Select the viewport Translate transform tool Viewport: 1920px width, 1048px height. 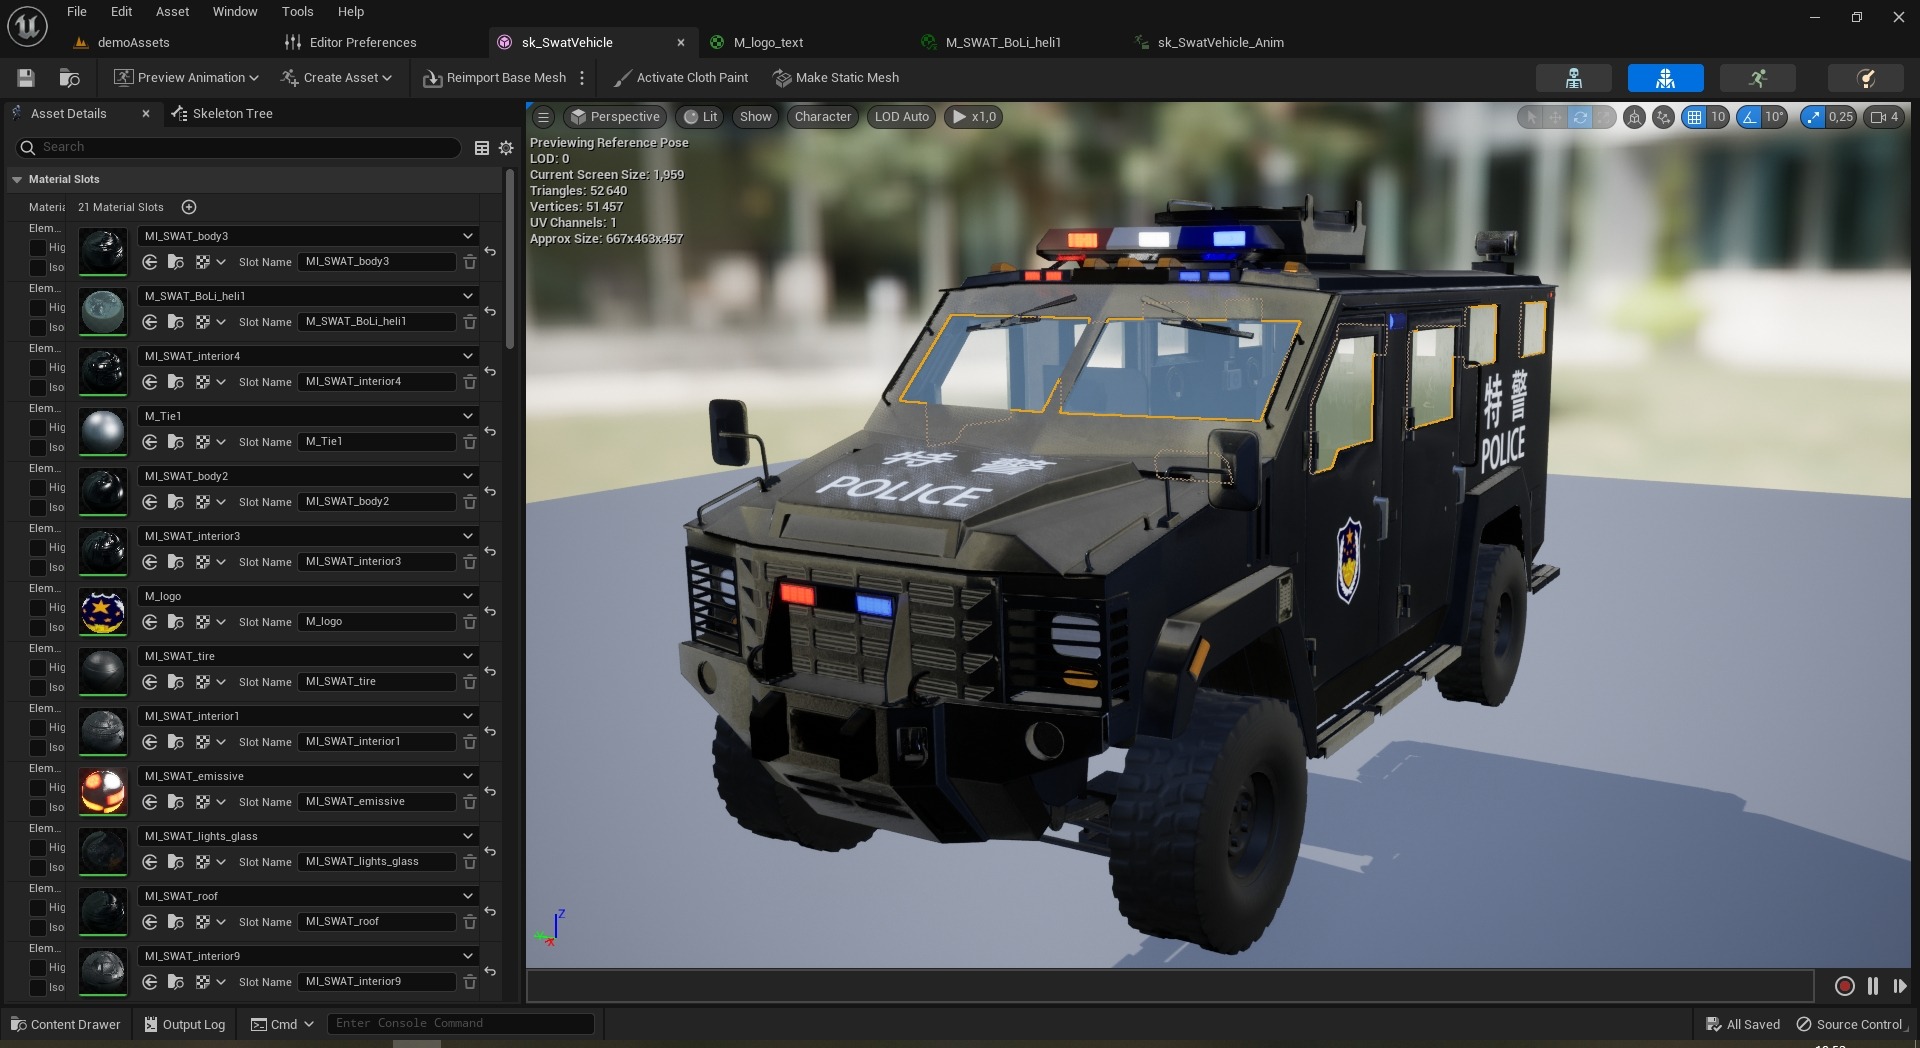point(1555,117)
